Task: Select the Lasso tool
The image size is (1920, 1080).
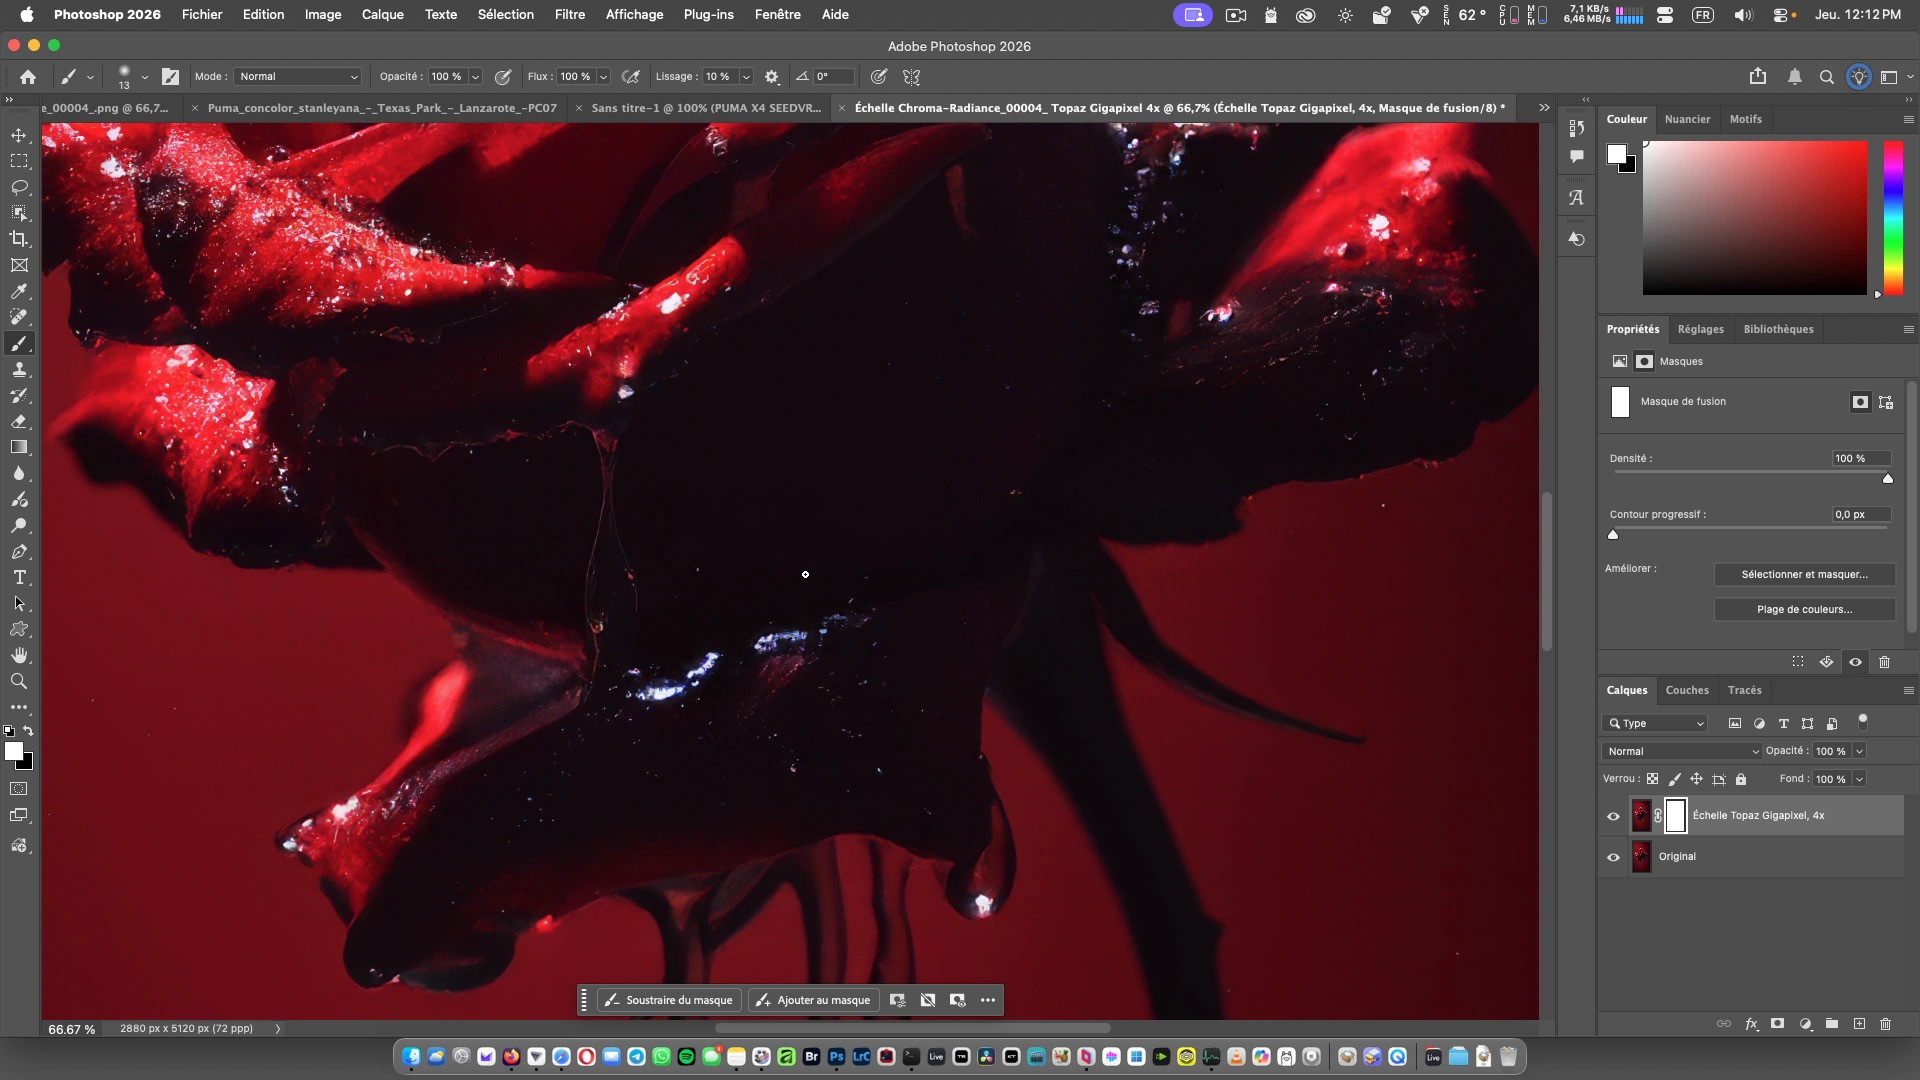Action: pyautogui.click(x=19, y=187)
